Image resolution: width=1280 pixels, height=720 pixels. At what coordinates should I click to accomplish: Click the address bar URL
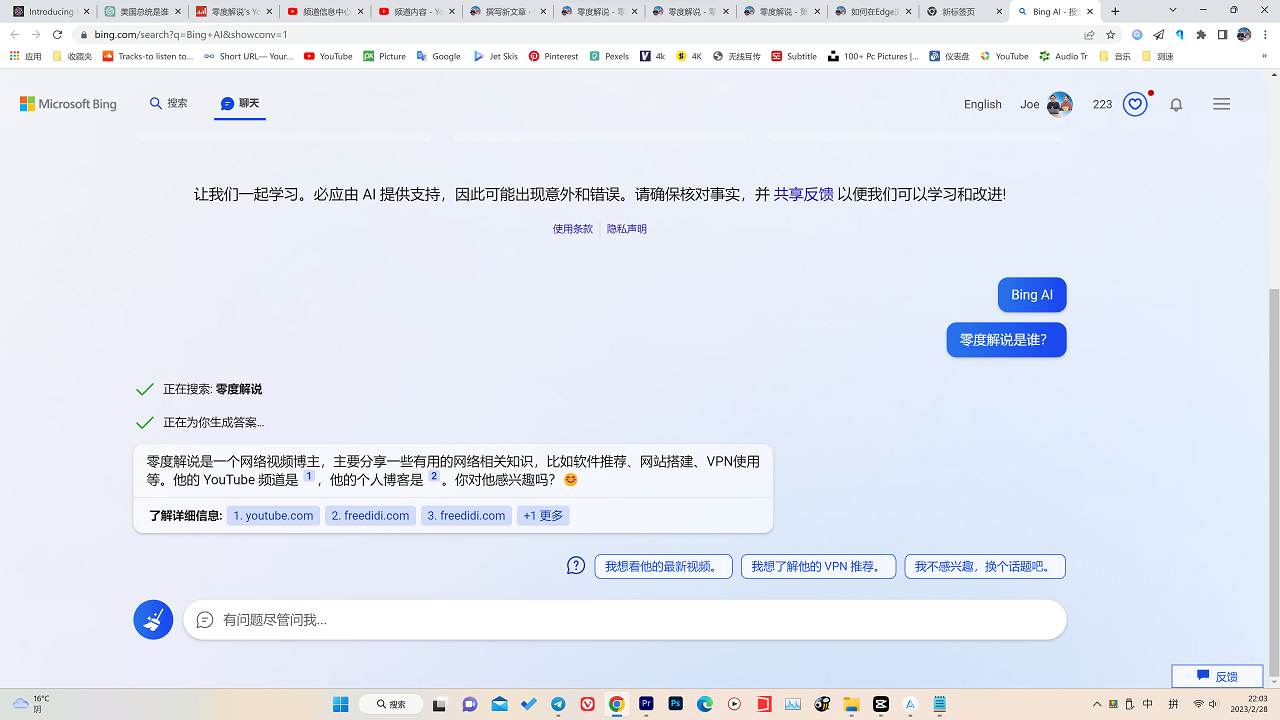point(191,34)
